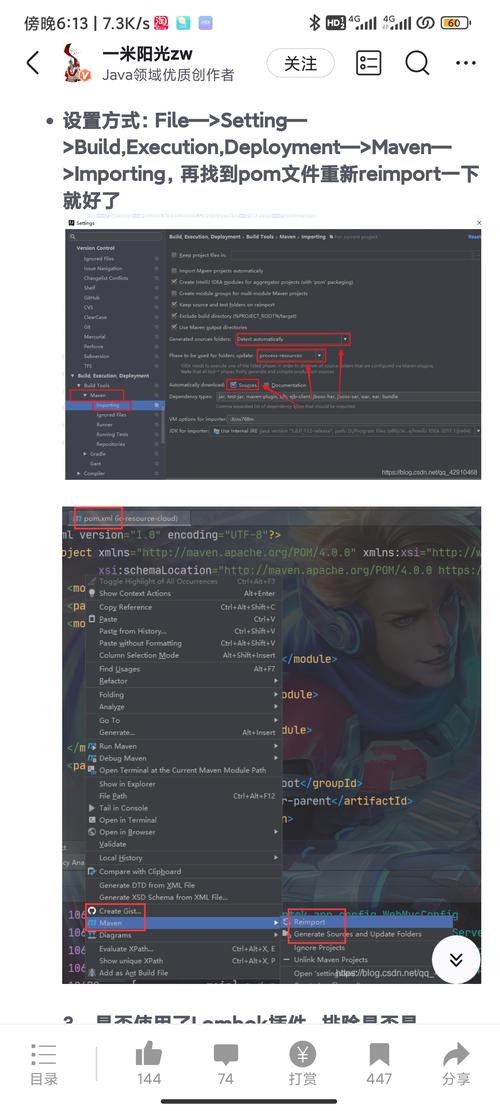Viewport: 500px width, 1111px height.
Task: Like the article with thumbs-up icon
Action: [x=149, y=1064]
